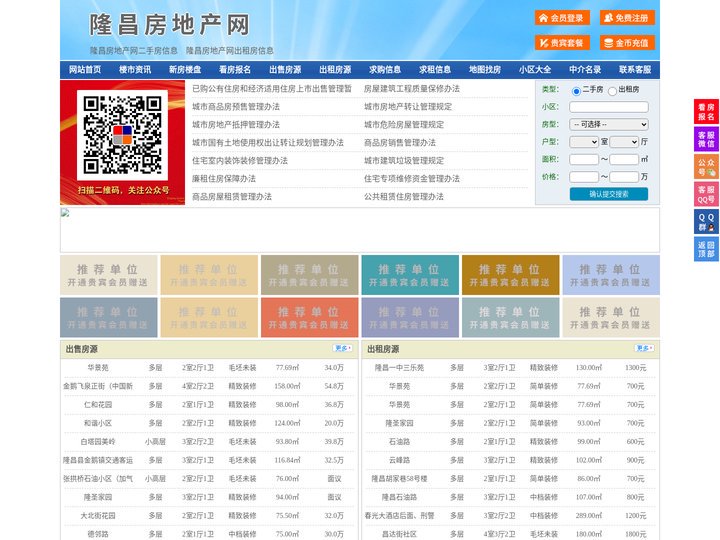Image resolution: width=720 pixels, height=540 pixels.
Task: Click the minimum 价格 input field
Action: 584,177
